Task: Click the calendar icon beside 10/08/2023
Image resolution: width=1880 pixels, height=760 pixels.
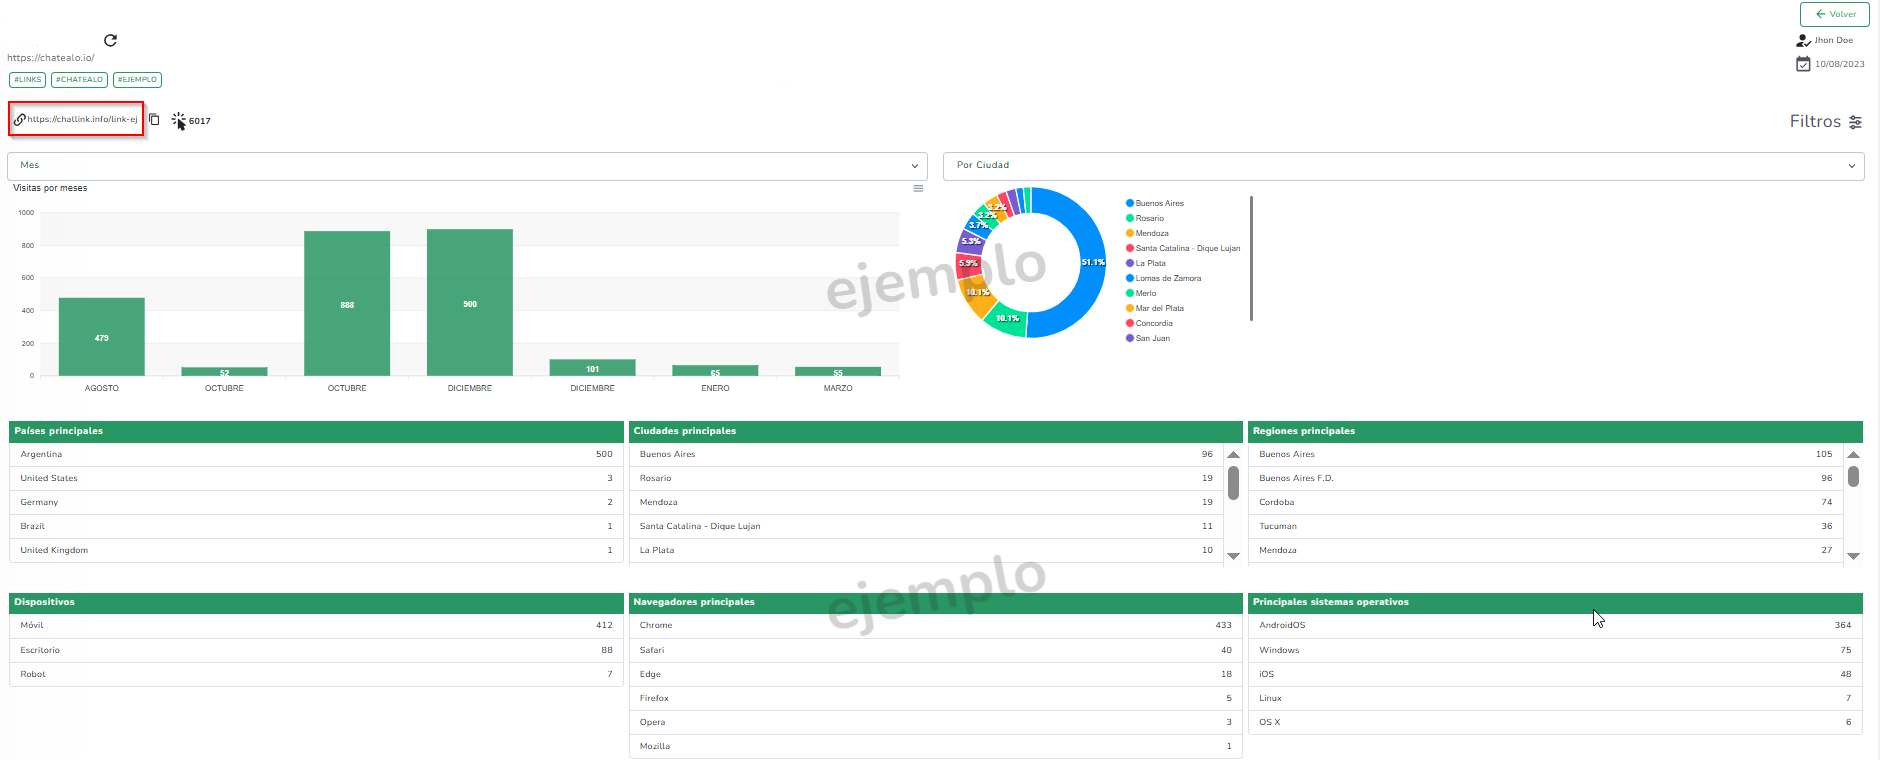Action: pos(1803,64)
